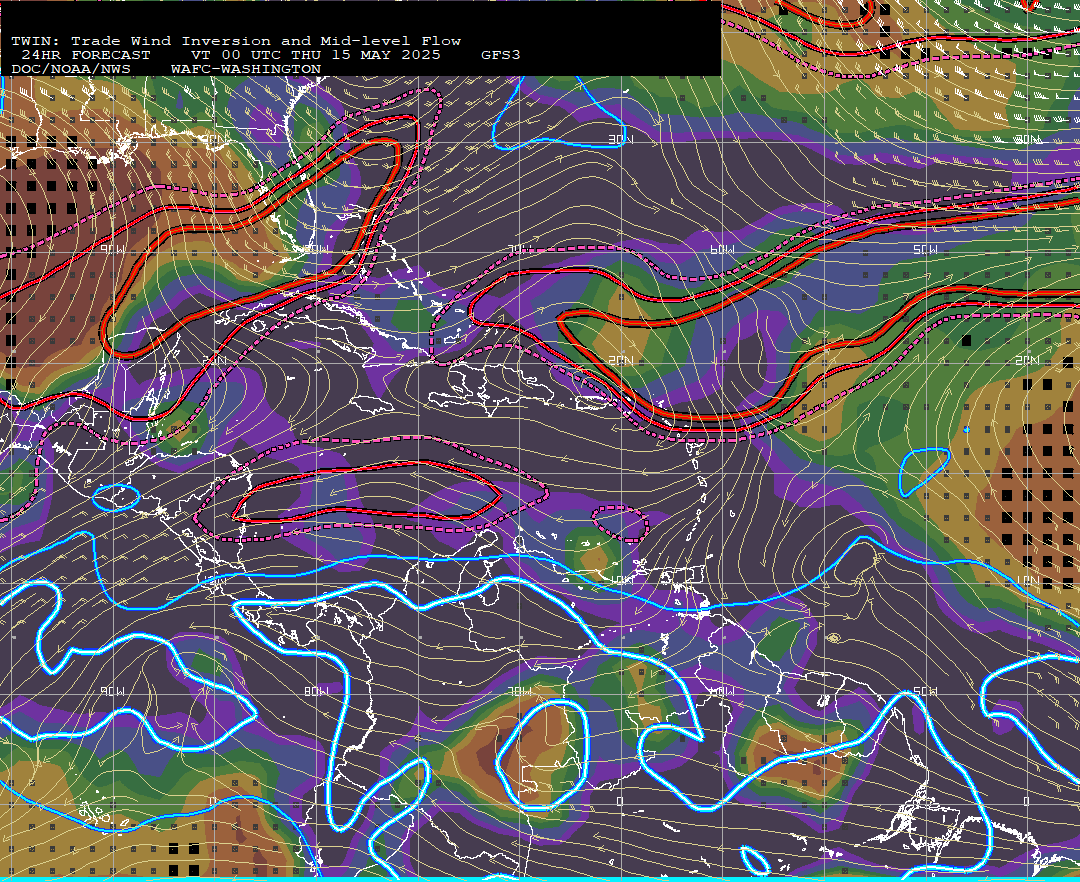The image size is (1080, 882).
Task: Click the '30N' latitude label below the header
Action: [x=621, y=140]
